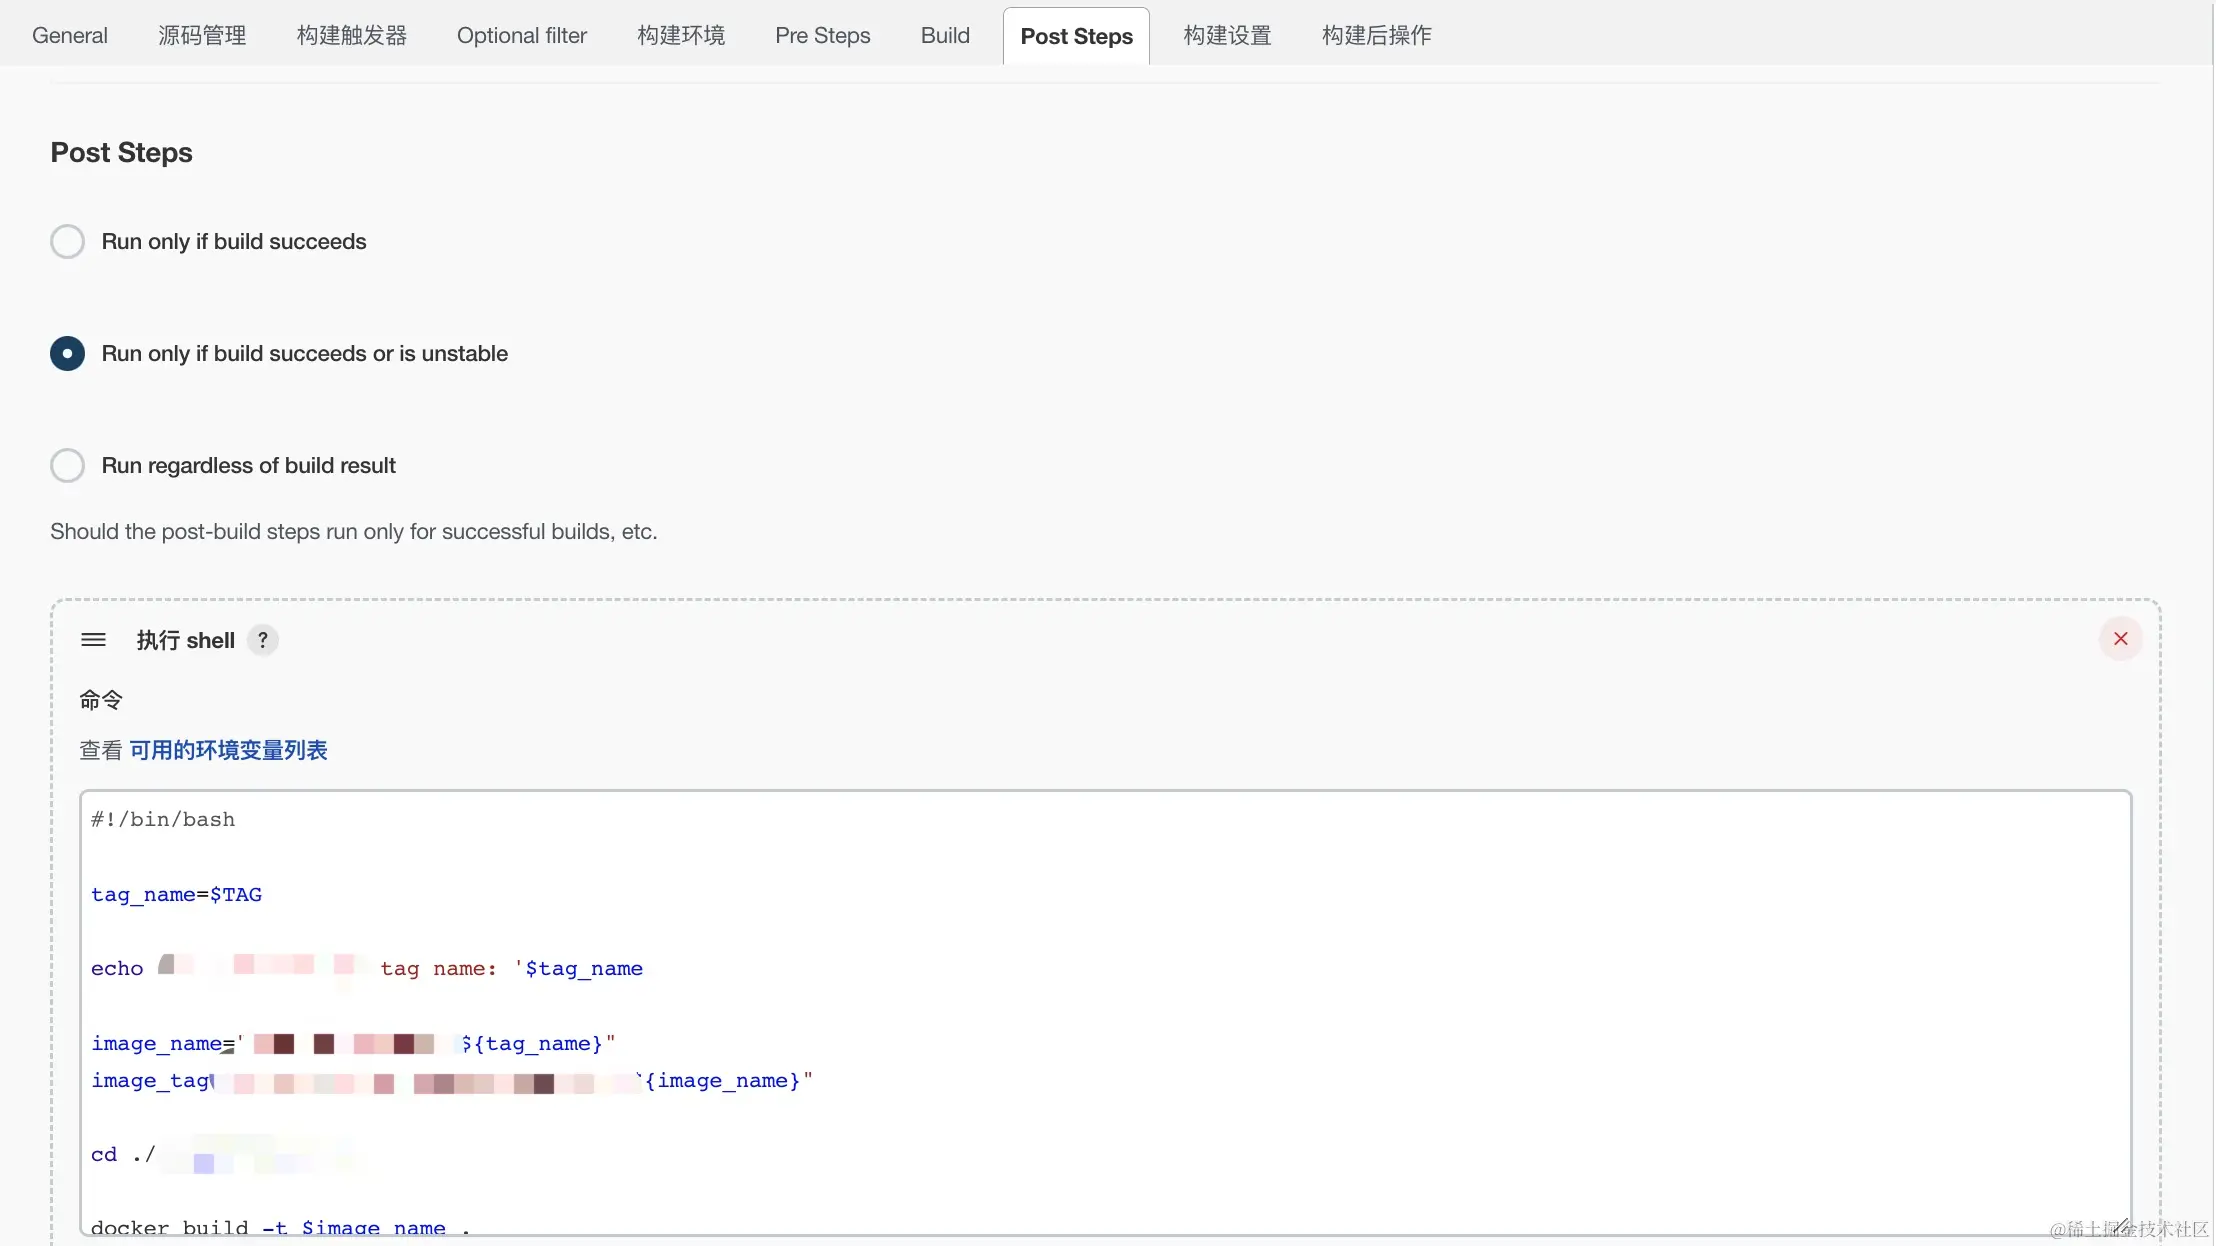Switch to the General tab
This screenshot has height=1246, width=2216.
click(70, 36)
